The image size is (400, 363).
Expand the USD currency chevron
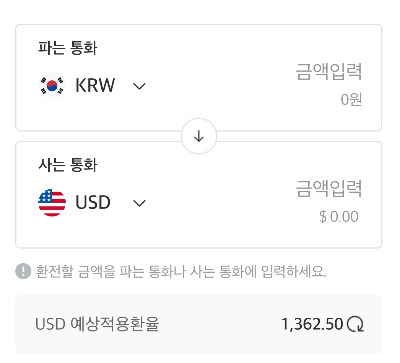(139, 203)
